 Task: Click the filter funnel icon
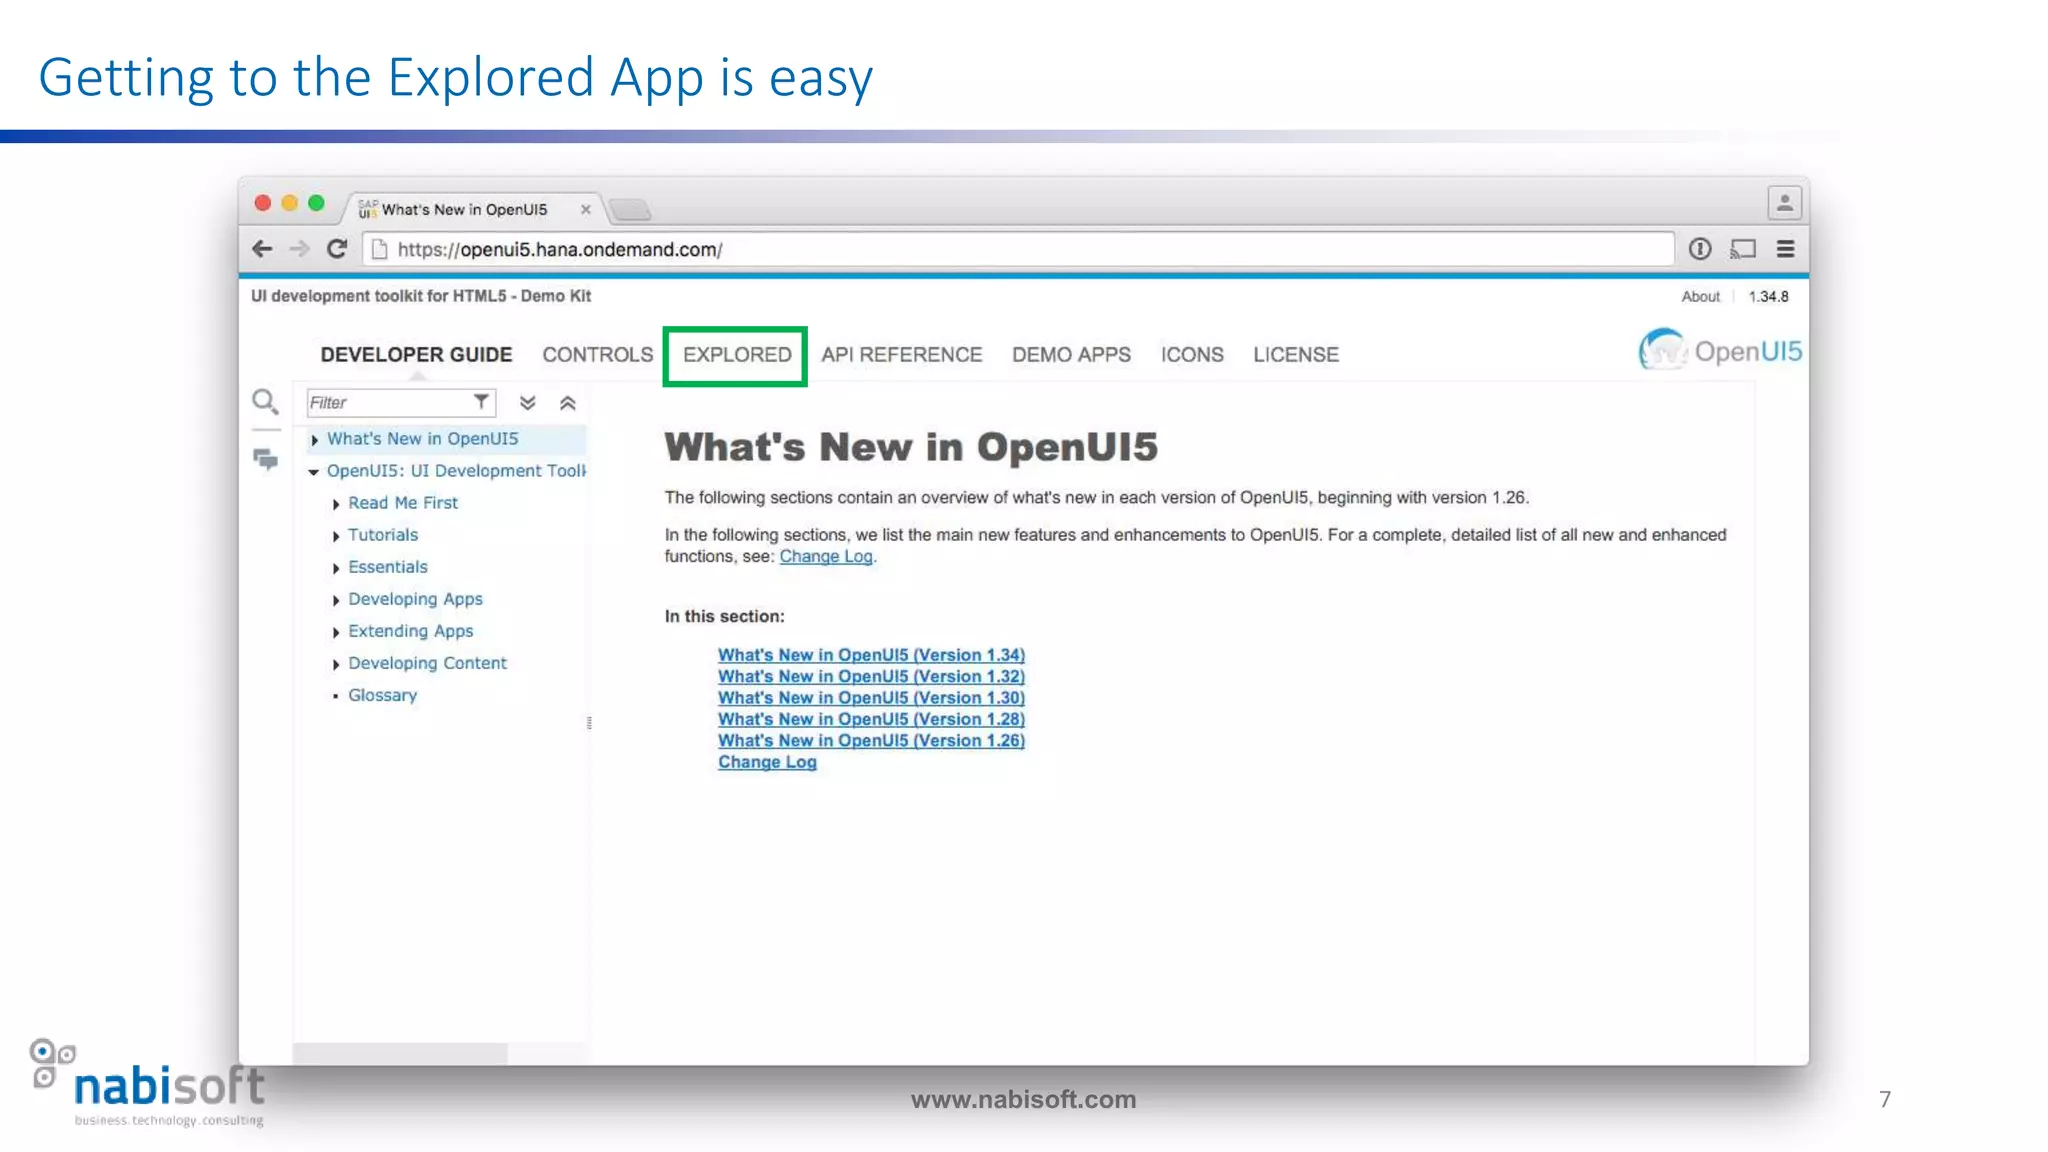click(x=481, y=402)
